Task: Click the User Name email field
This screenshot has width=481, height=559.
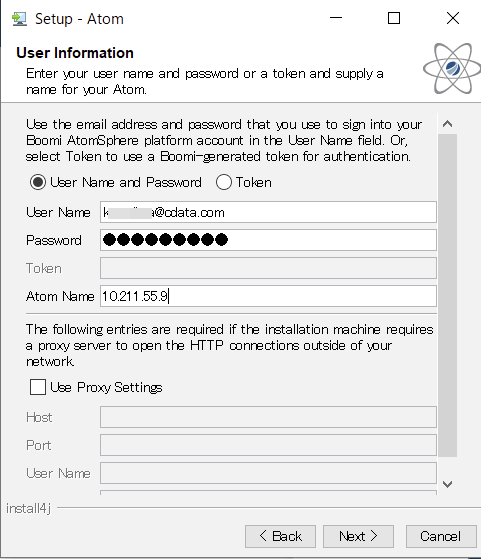Action: 268,212
